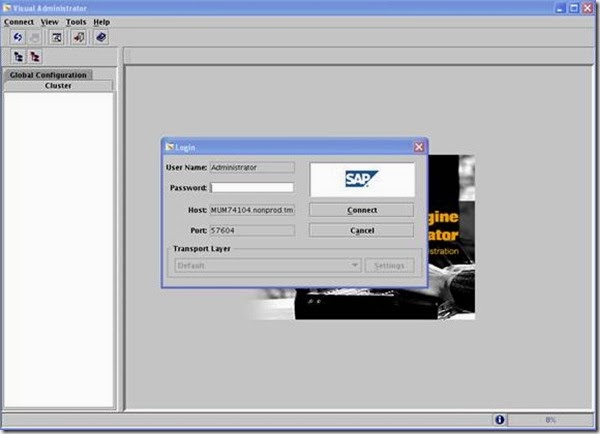Open the Help menu
Viewport: 600px width, 434px height.
tap(101, 22)
